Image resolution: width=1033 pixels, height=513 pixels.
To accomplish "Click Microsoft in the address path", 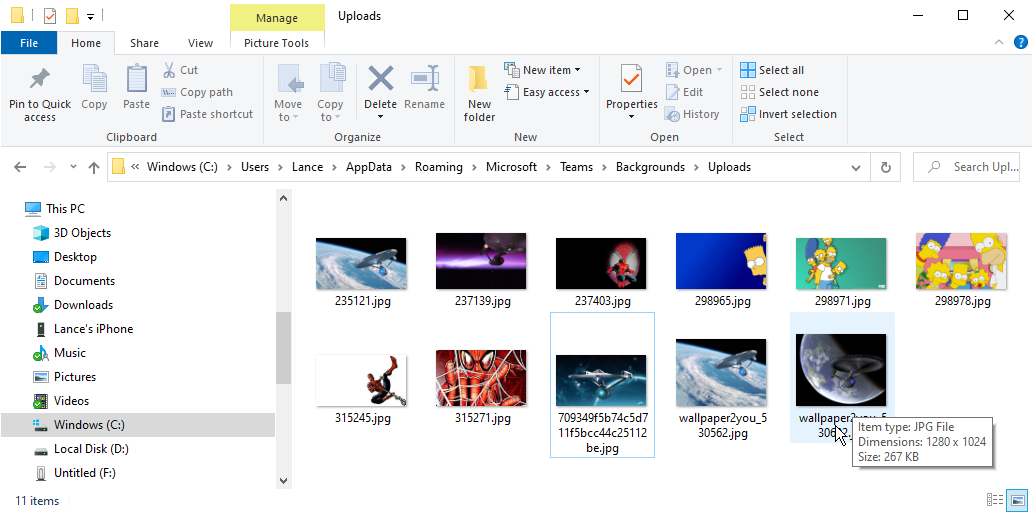I will pos(512,167).
